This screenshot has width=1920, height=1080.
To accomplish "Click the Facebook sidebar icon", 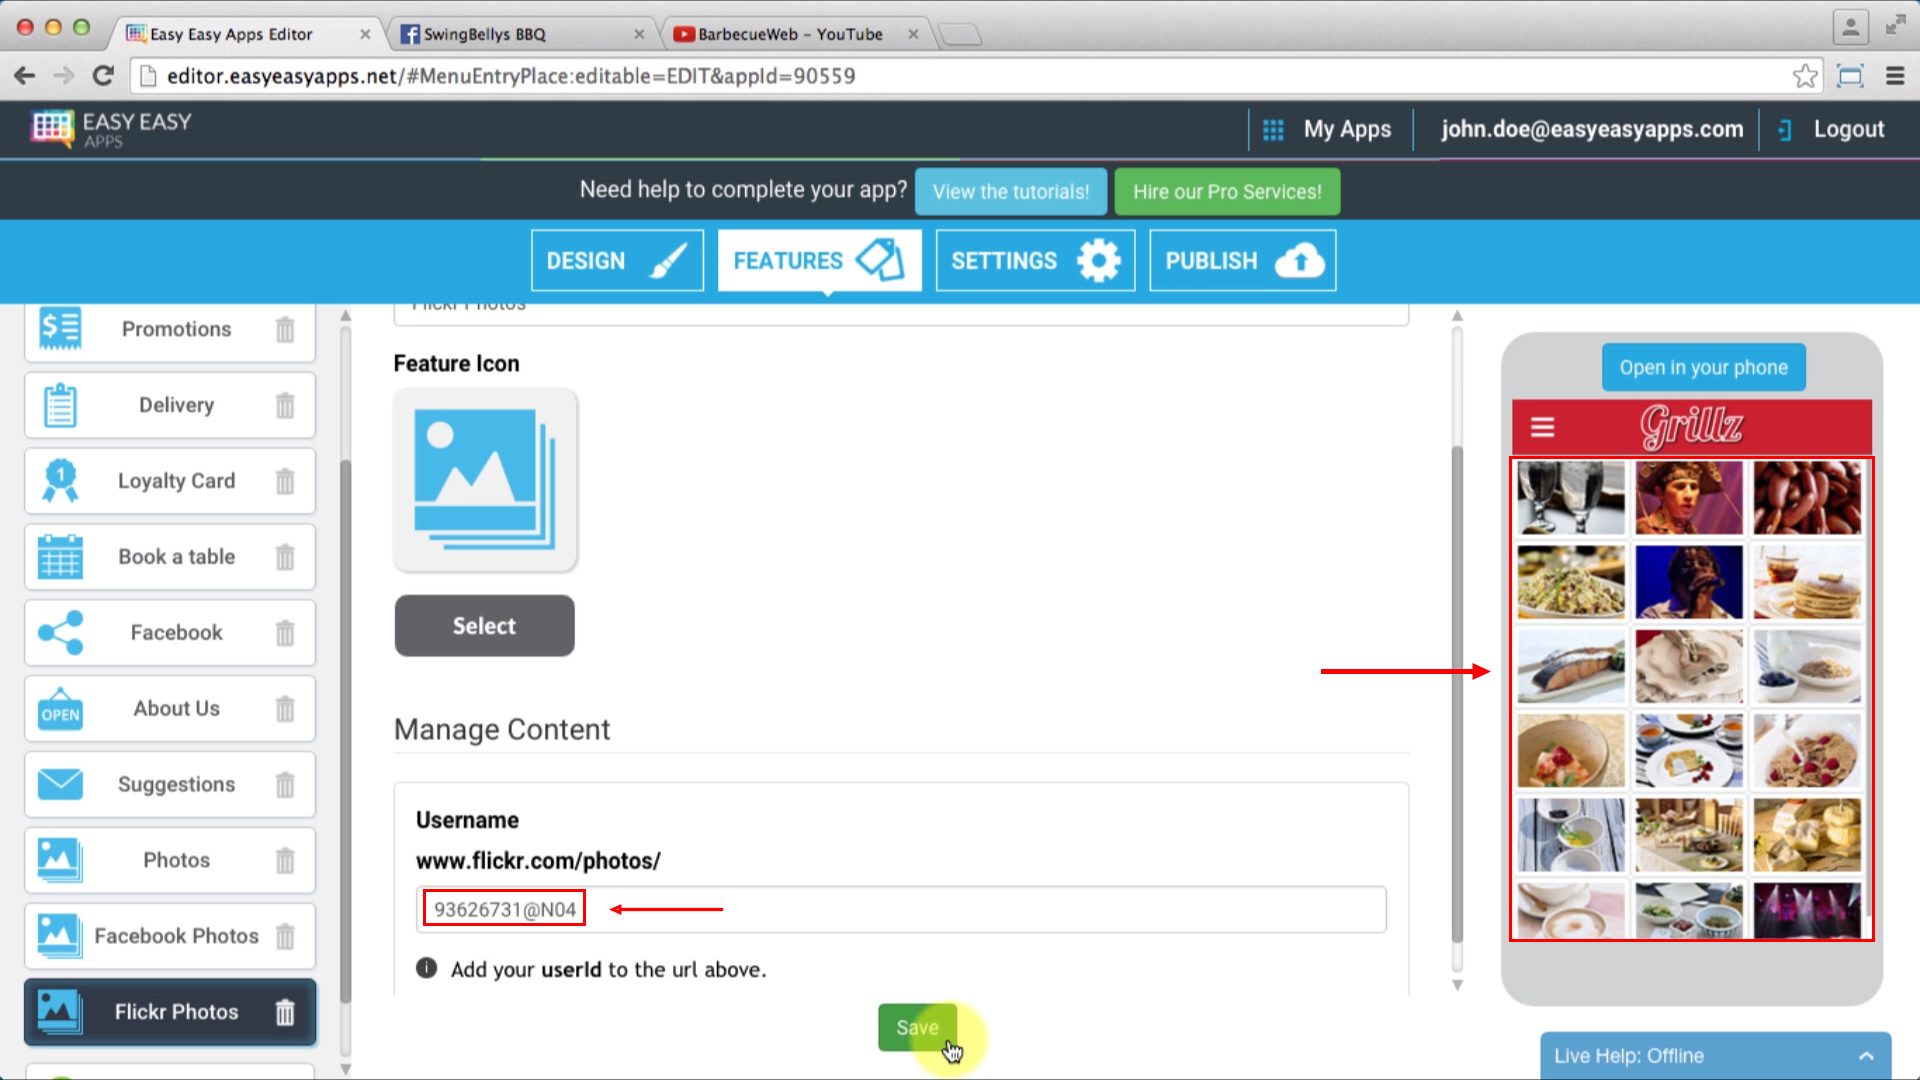I will tap(58, 632).
